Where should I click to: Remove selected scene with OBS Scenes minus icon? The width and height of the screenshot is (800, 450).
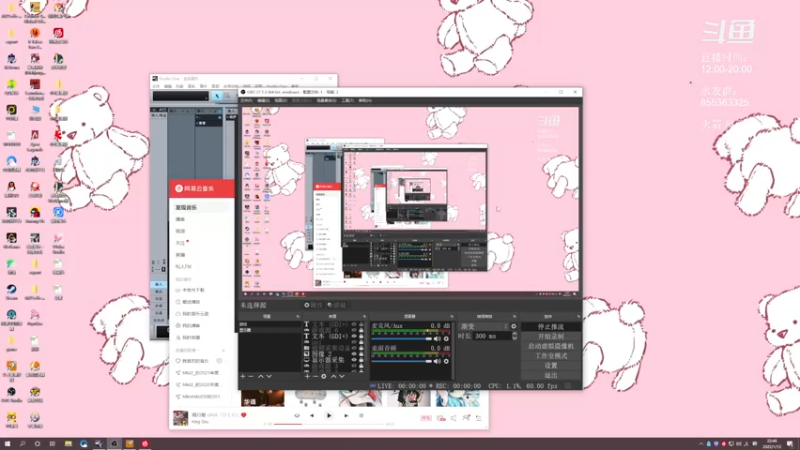click(x=251, y=377)
